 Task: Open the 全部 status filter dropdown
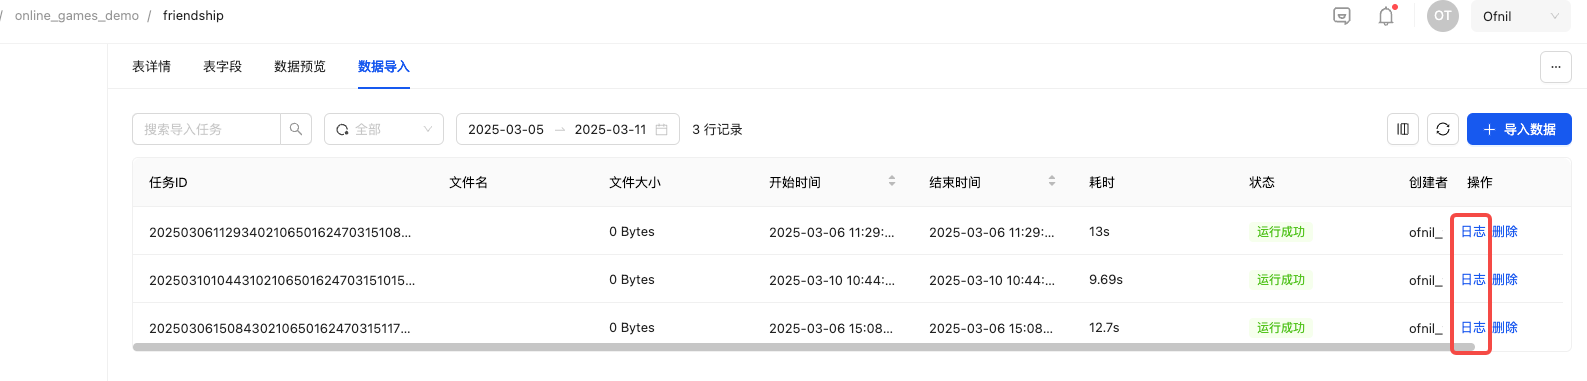(x=384, y=129)
